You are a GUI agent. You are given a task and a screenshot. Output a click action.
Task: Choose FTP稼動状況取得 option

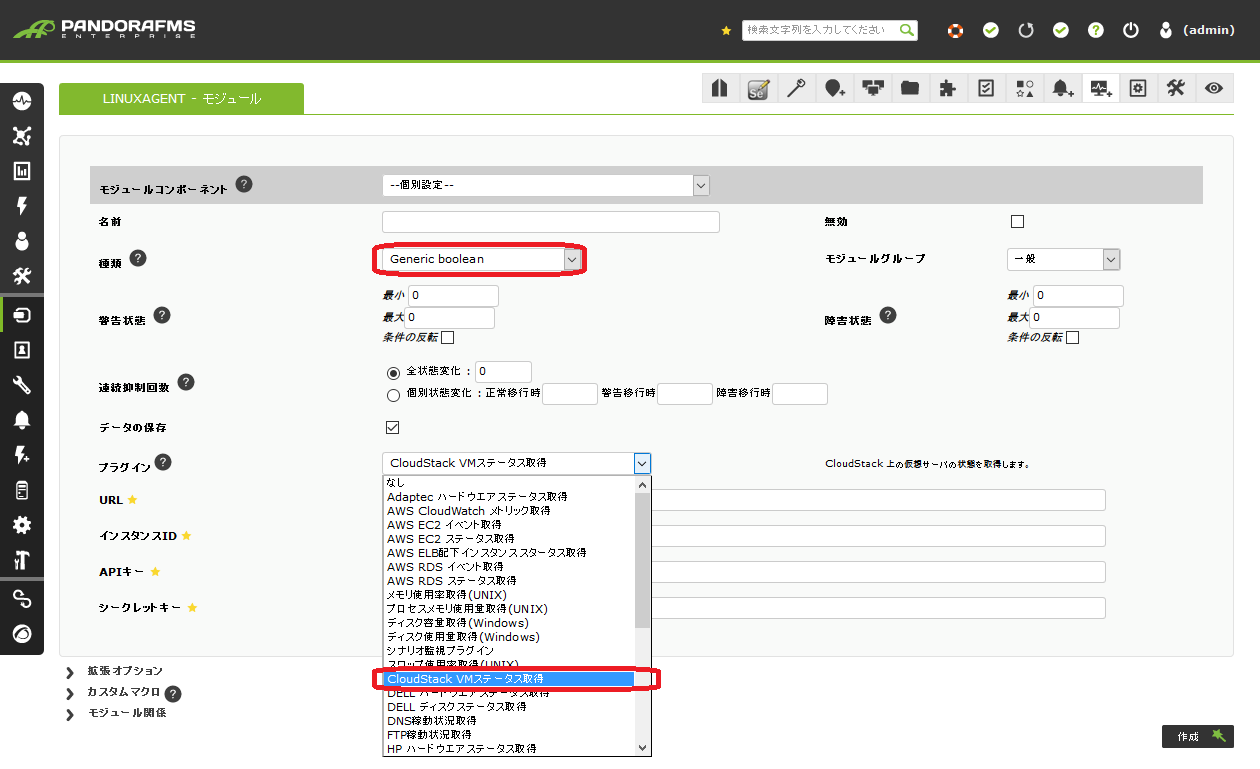click(x=509, y=734)
